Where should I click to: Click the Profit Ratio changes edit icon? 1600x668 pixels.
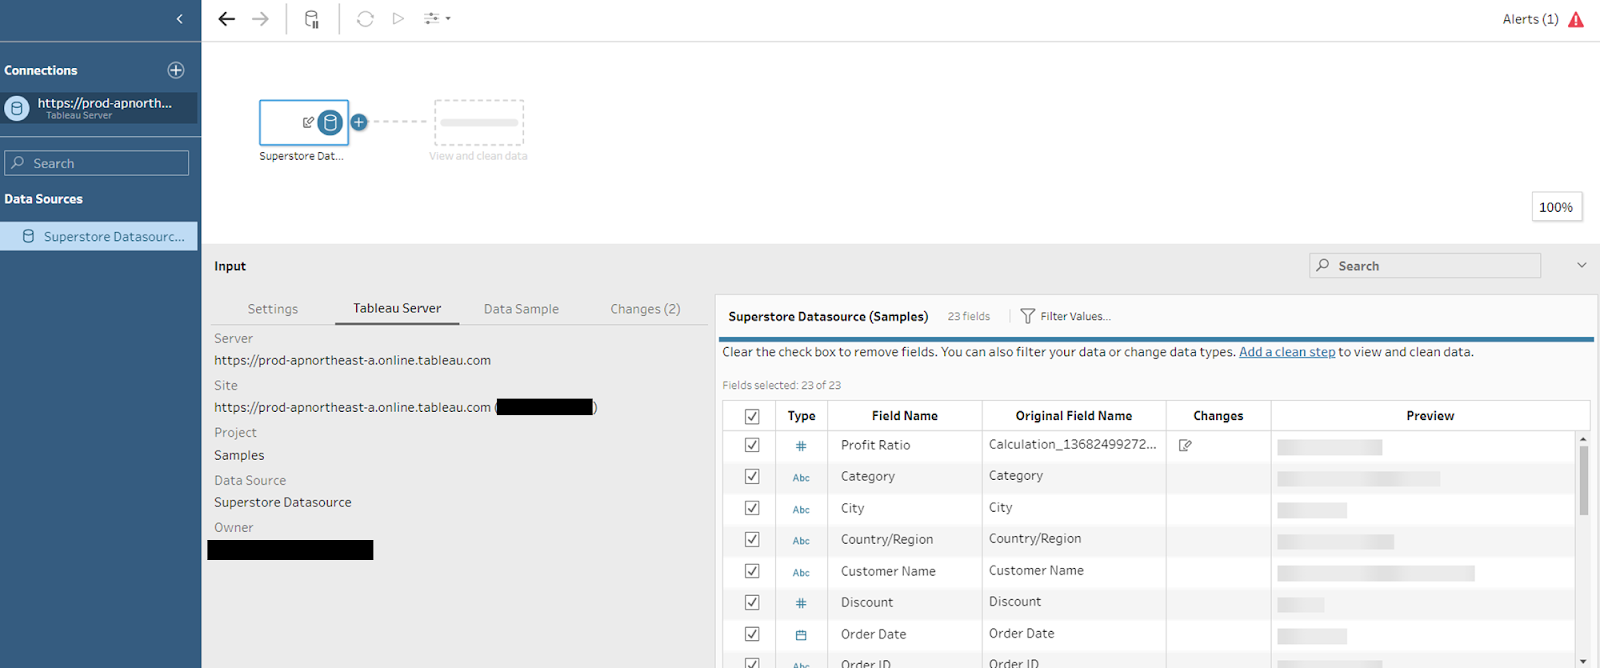(x=1185, y=445)
